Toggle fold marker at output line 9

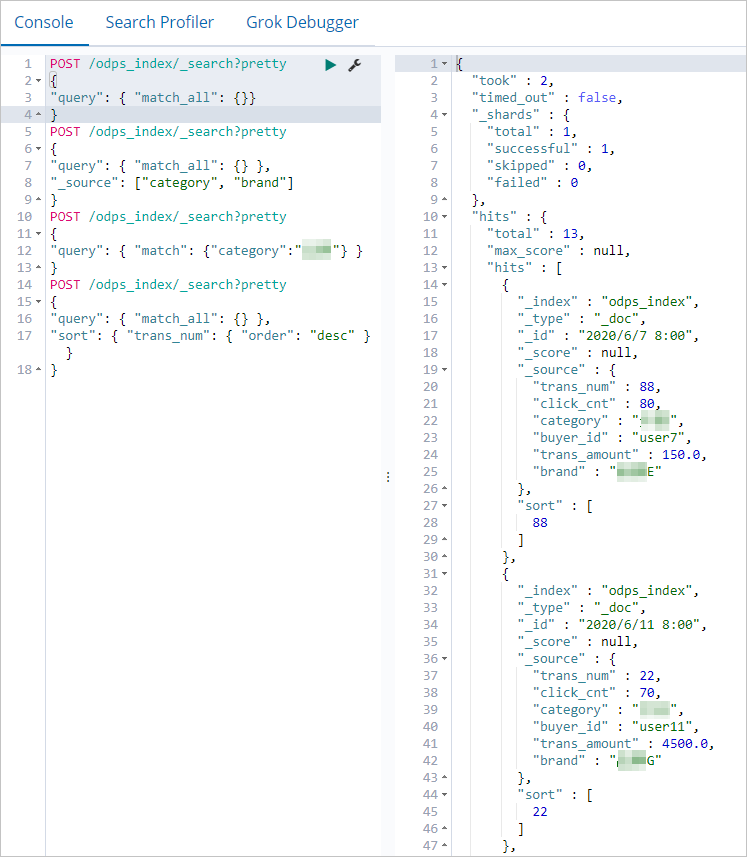[444, 199]
